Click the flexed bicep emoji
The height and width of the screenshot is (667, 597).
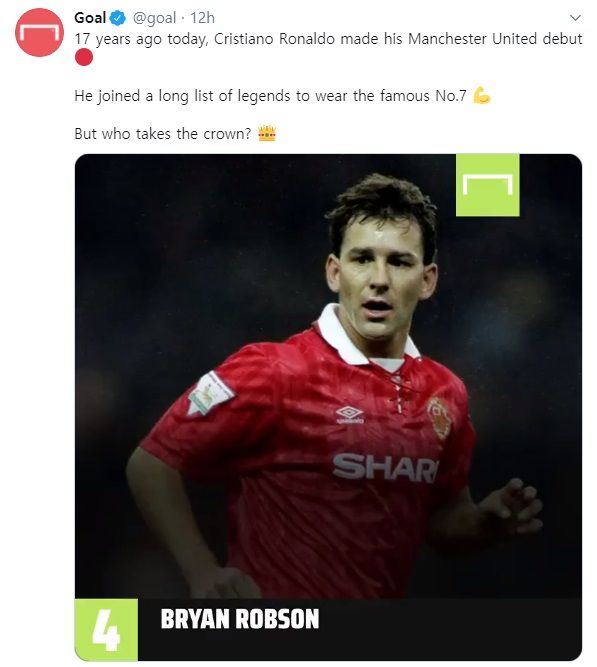[x=482, y=95]
